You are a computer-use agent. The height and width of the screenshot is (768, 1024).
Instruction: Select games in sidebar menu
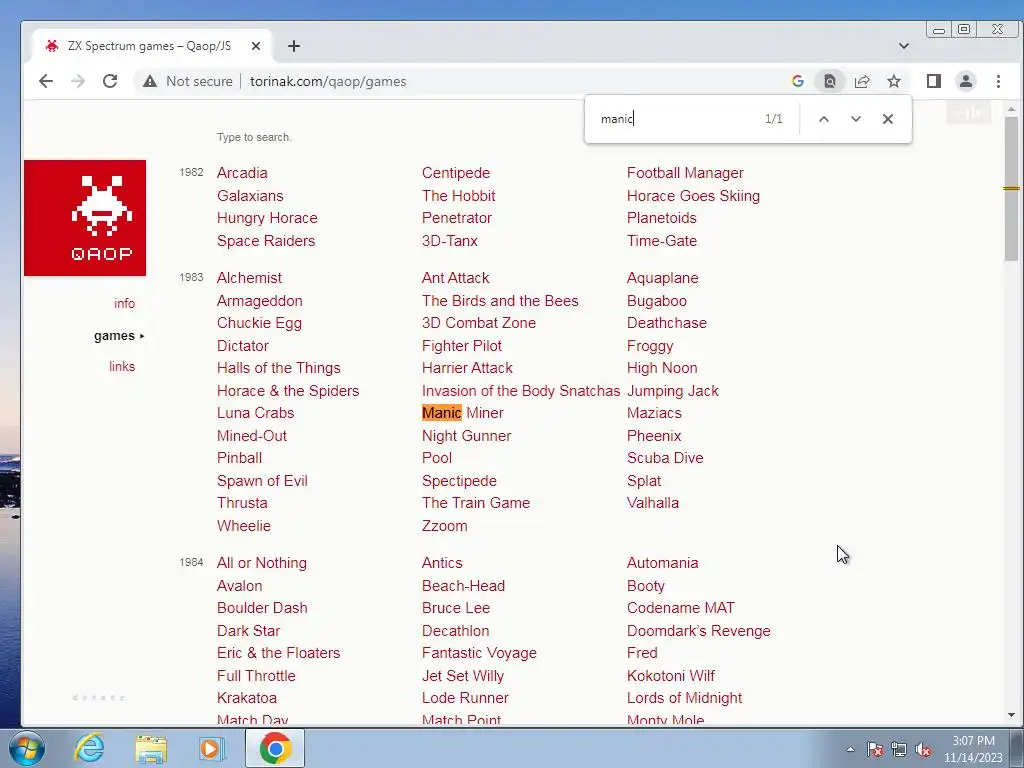click(x=114, y=336)
